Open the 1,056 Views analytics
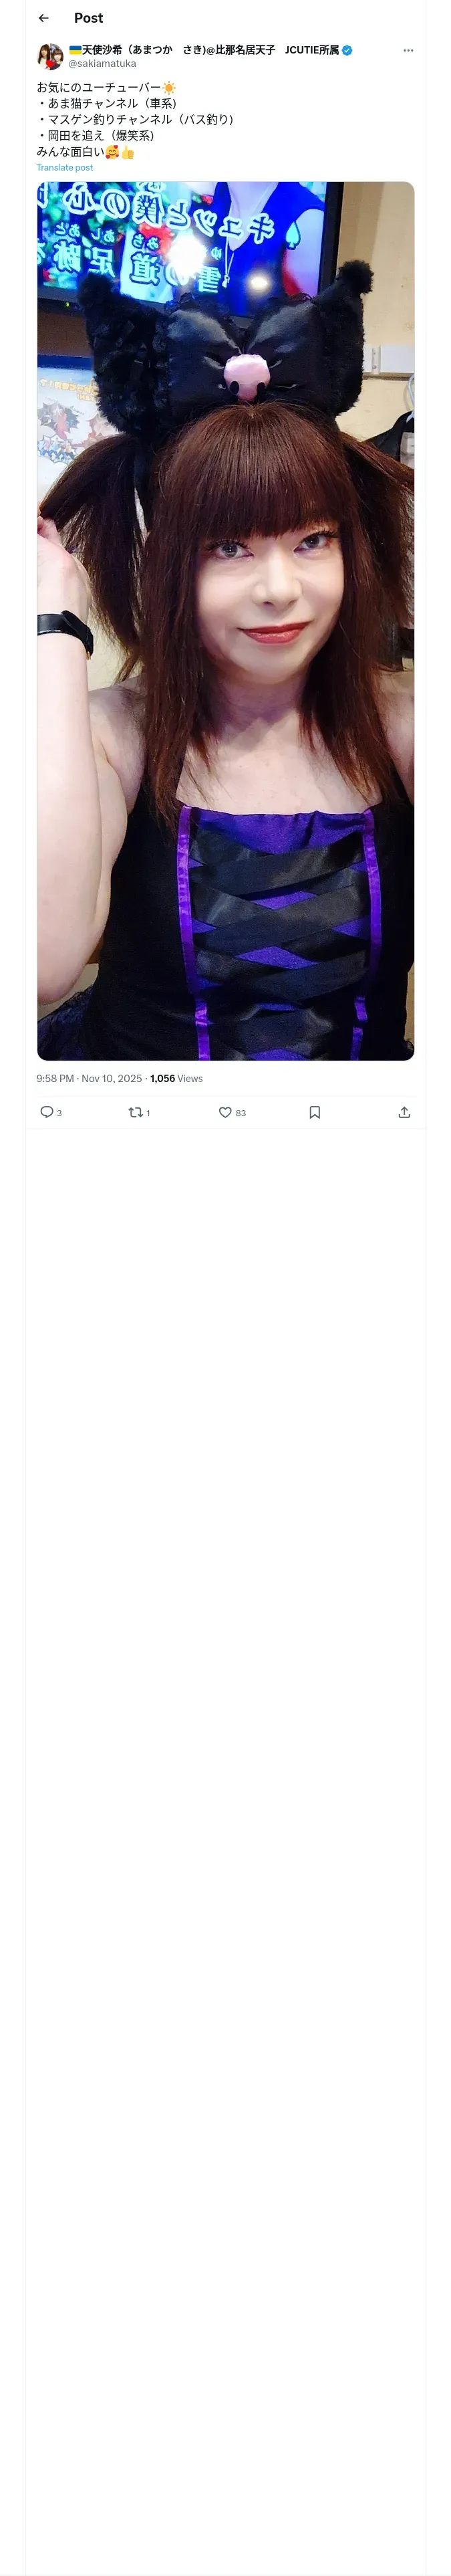Screen dimensions: 451x2576 [x=176, y=1078]
